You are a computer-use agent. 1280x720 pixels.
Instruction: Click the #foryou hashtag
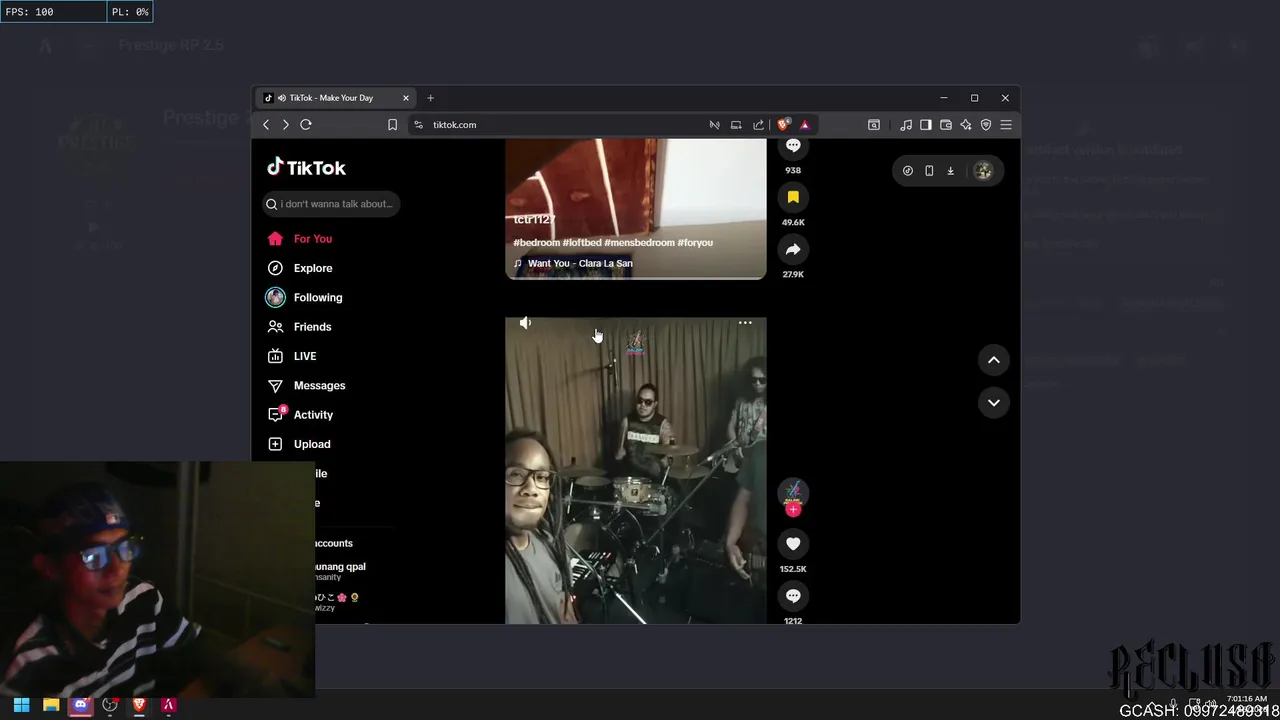pos(695,243)
